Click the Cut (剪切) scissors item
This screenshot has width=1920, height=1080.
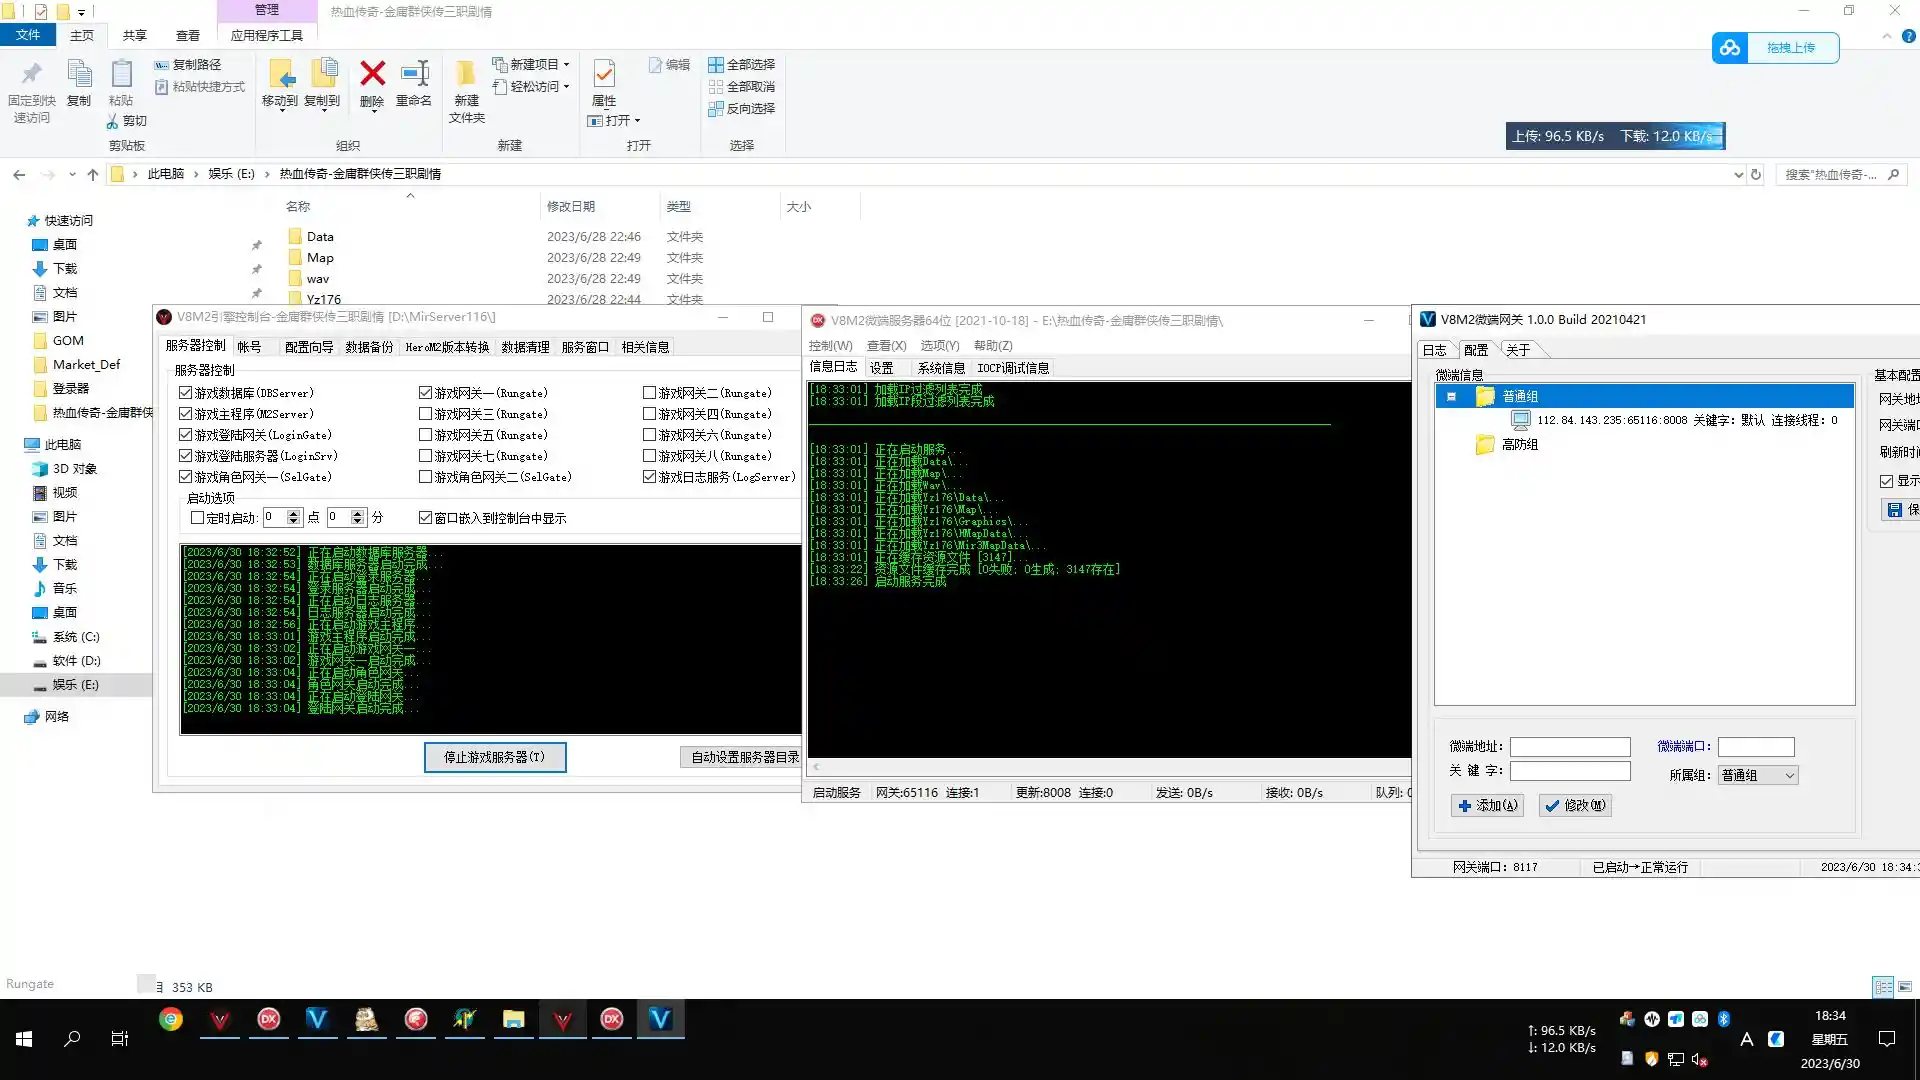[126, 121]
